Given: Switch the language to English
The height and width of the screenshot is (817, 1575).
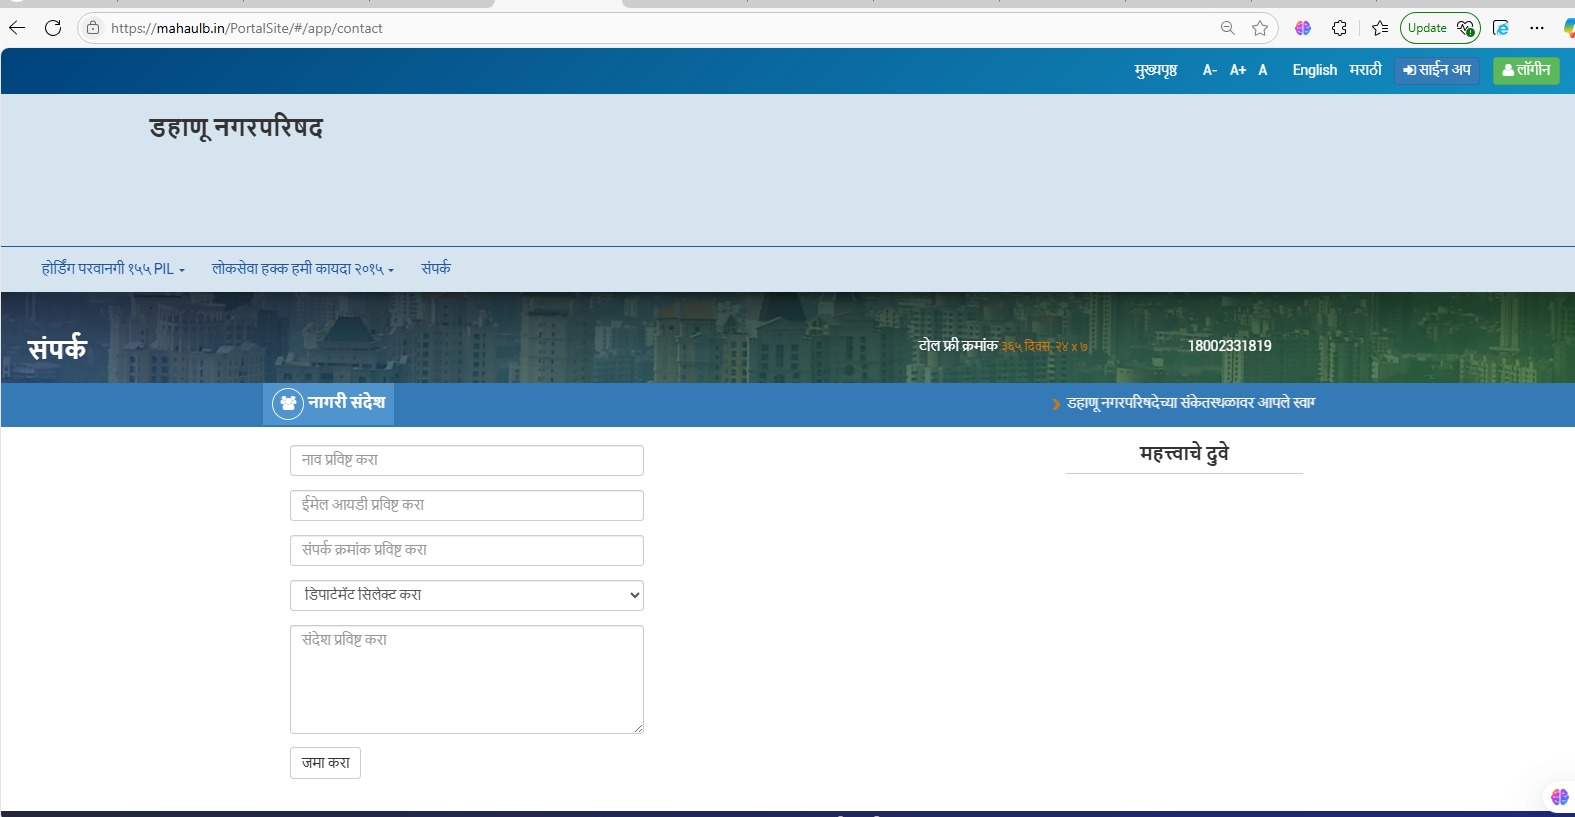Looking at the screenshot, I should click(x=1314, y=70).
